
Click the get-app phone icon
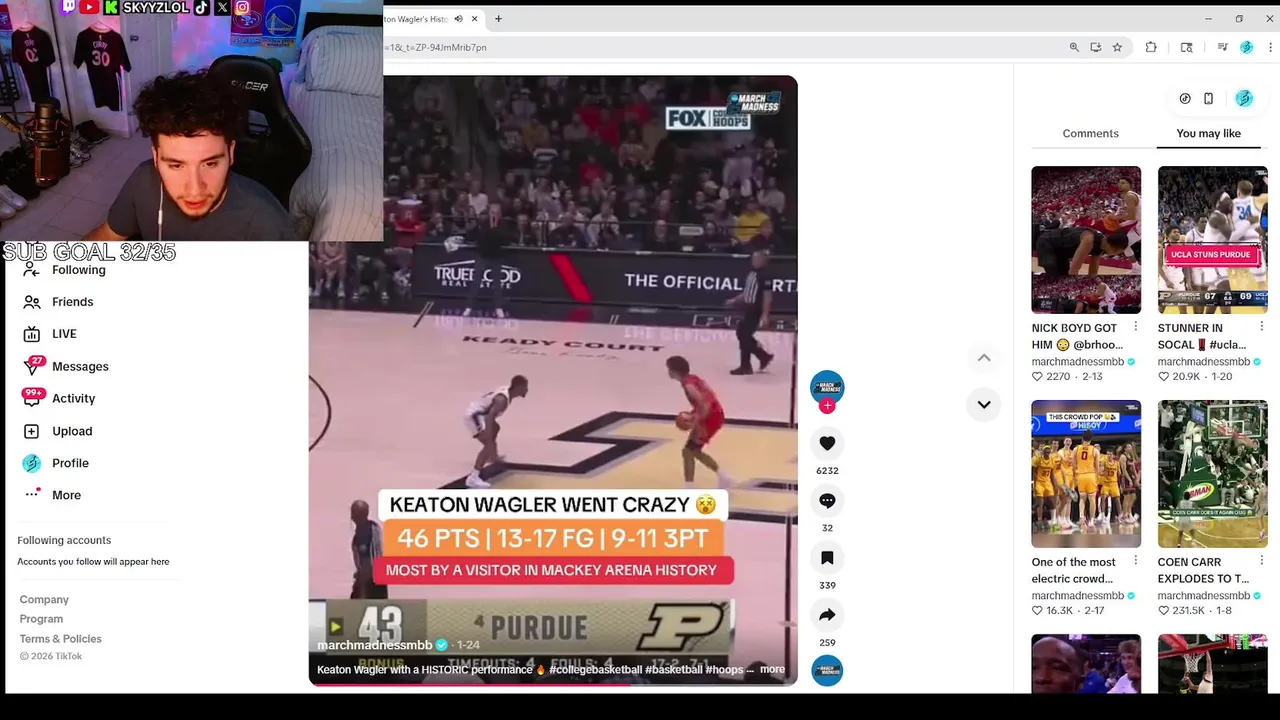pyautogui.click(x=1208, y=98)
